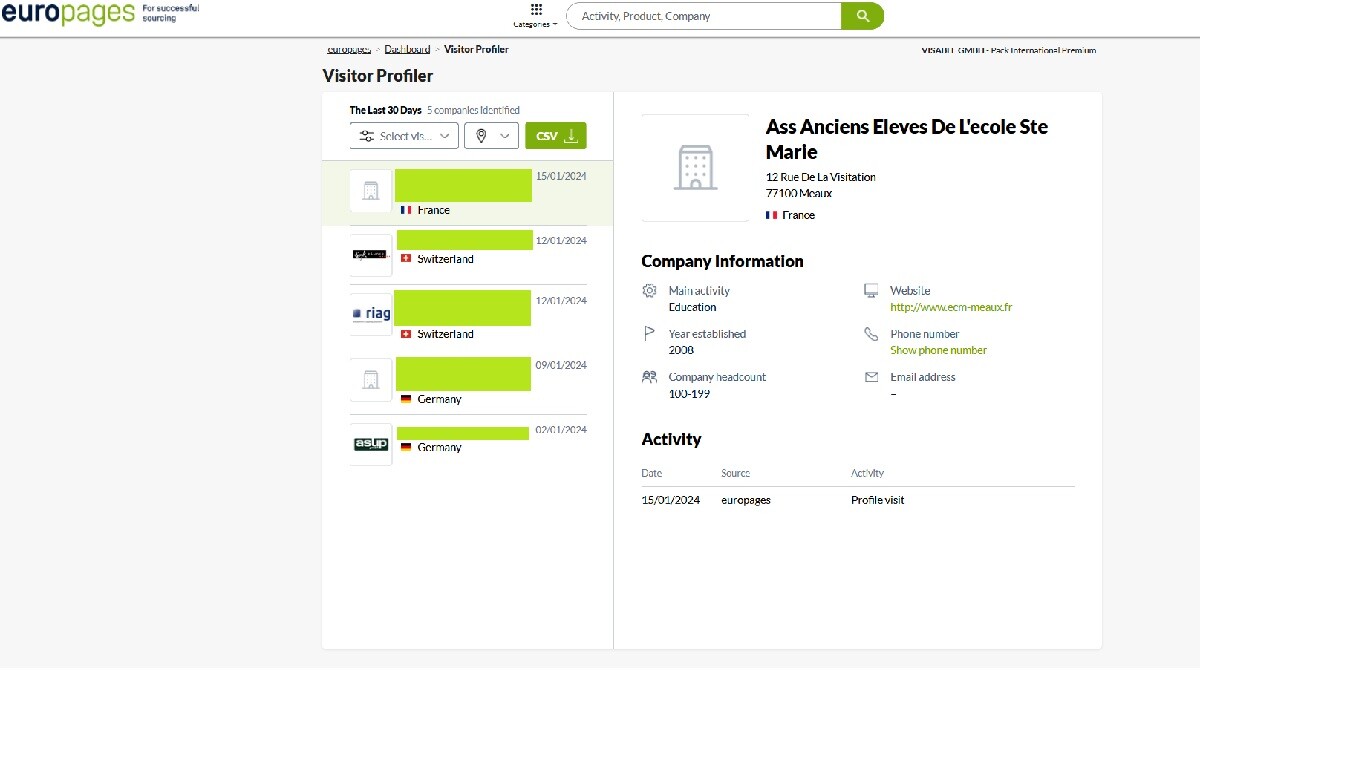Select the visitor entry dated 15/01/2024

coord(468,193)
